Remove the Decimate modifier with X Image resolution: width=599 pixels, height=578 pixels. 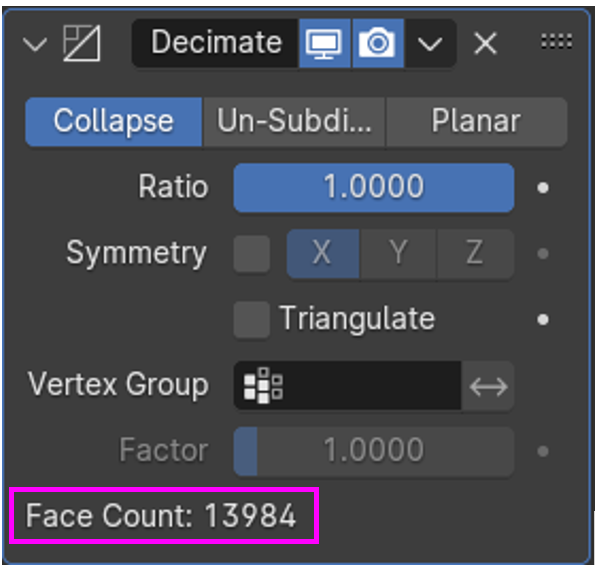485,43
